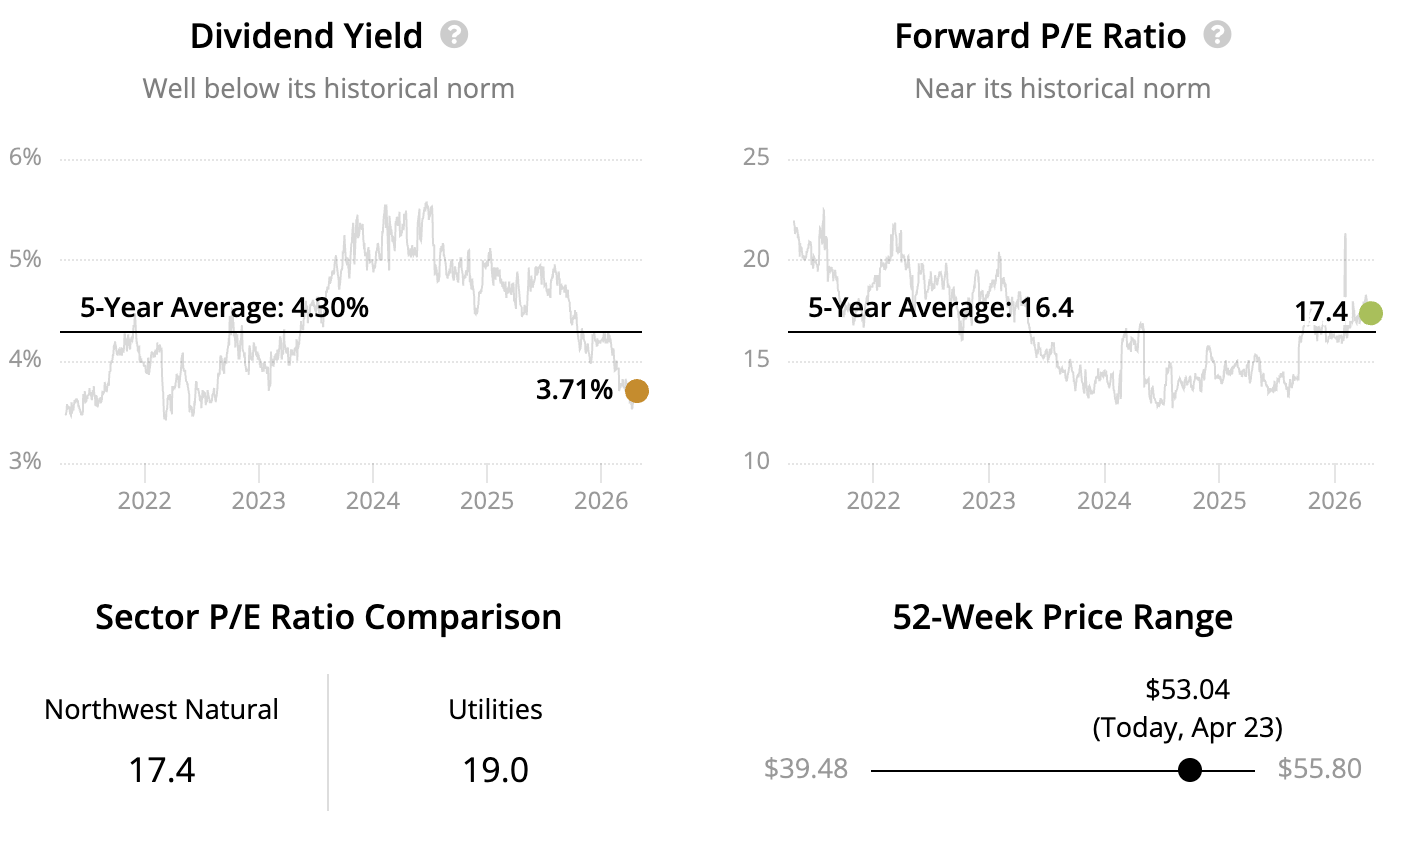Click the 5-Year Average 16.4 label
Viewport: 1414px width, 842px height.
(940, 307)
